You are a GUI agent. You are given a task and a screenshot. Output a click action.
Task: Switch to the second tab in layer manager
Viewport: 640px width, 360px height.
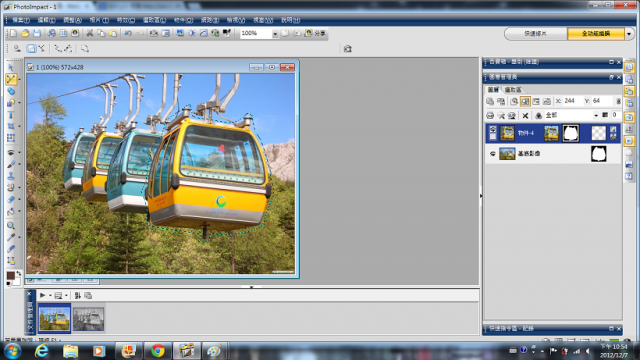(x=513, y=90)
